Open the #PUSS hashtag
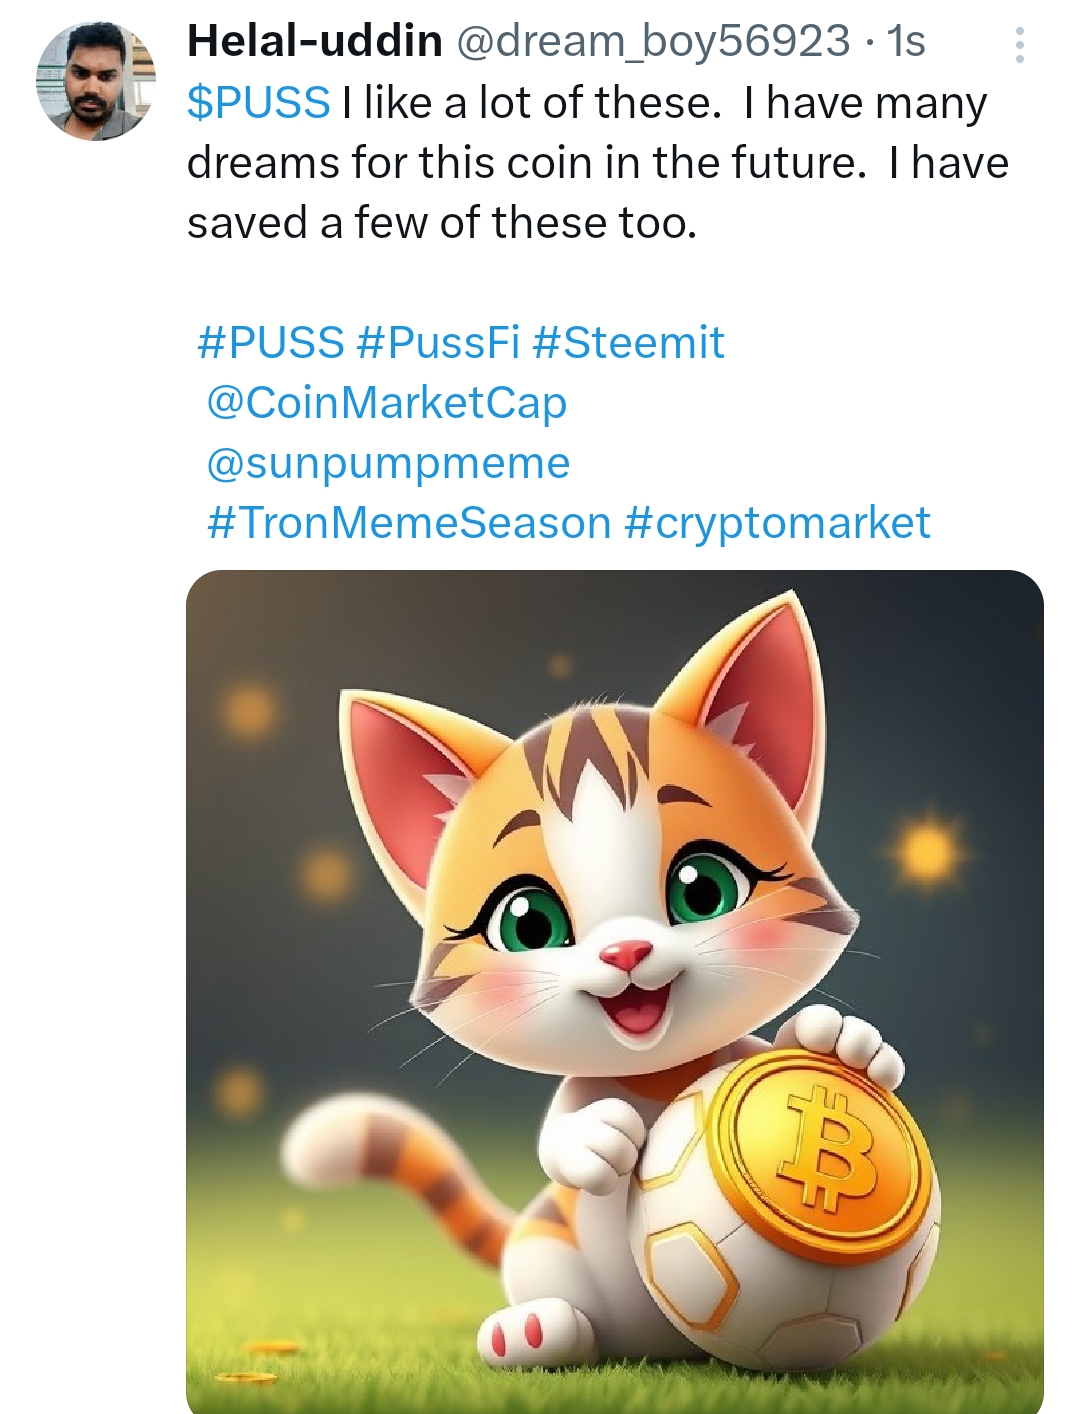1080x1414 pixels. coord(270,343)
